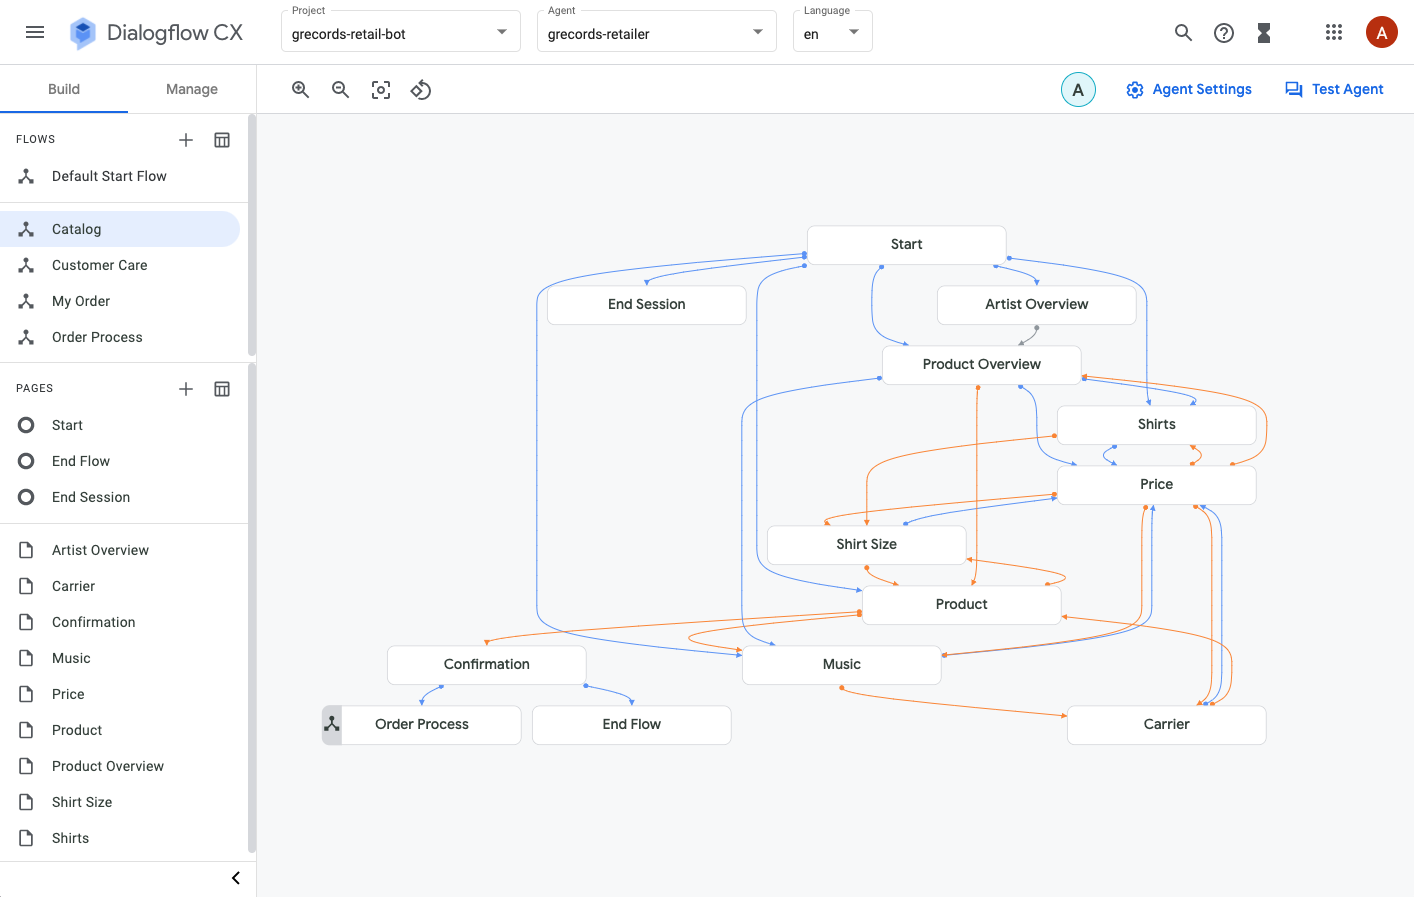This screenshot has width=1414, height=897.
Task: Click the reset layout orientation icon
Action: click(420, 89)
